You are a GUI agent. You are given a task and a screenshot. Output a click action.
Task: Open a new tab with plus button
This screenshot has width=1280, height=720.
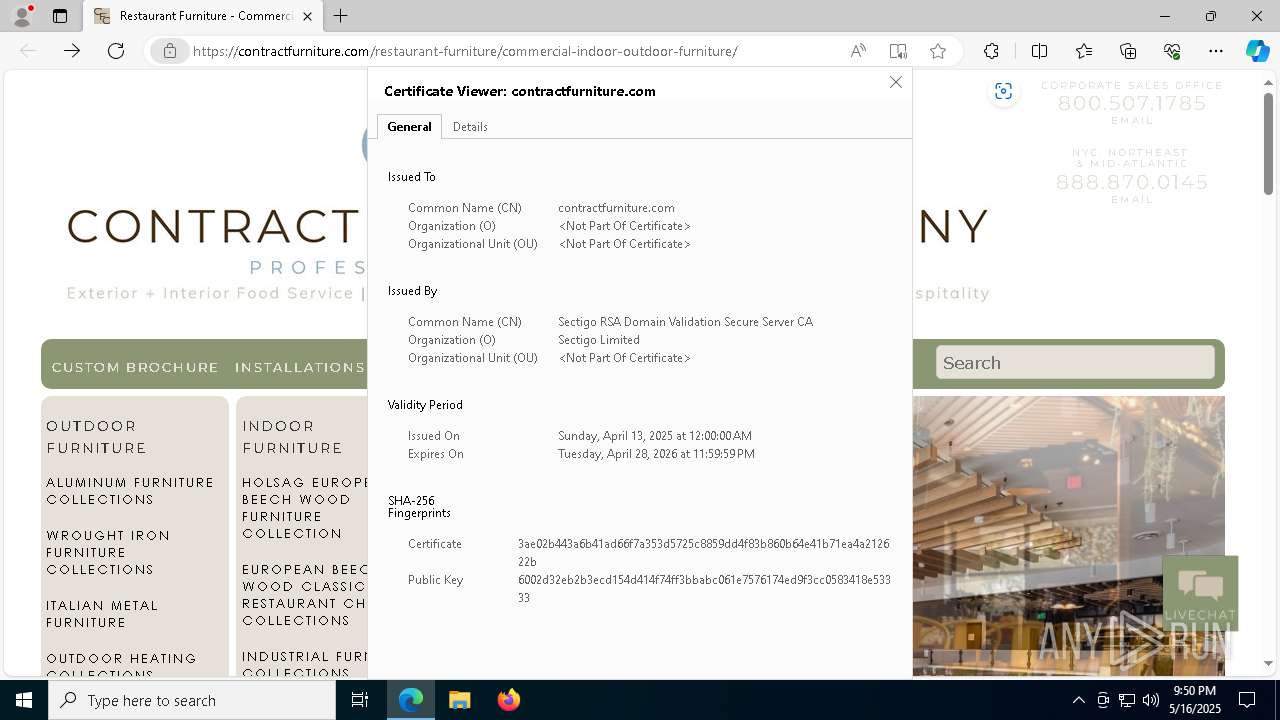pos(341,16)
